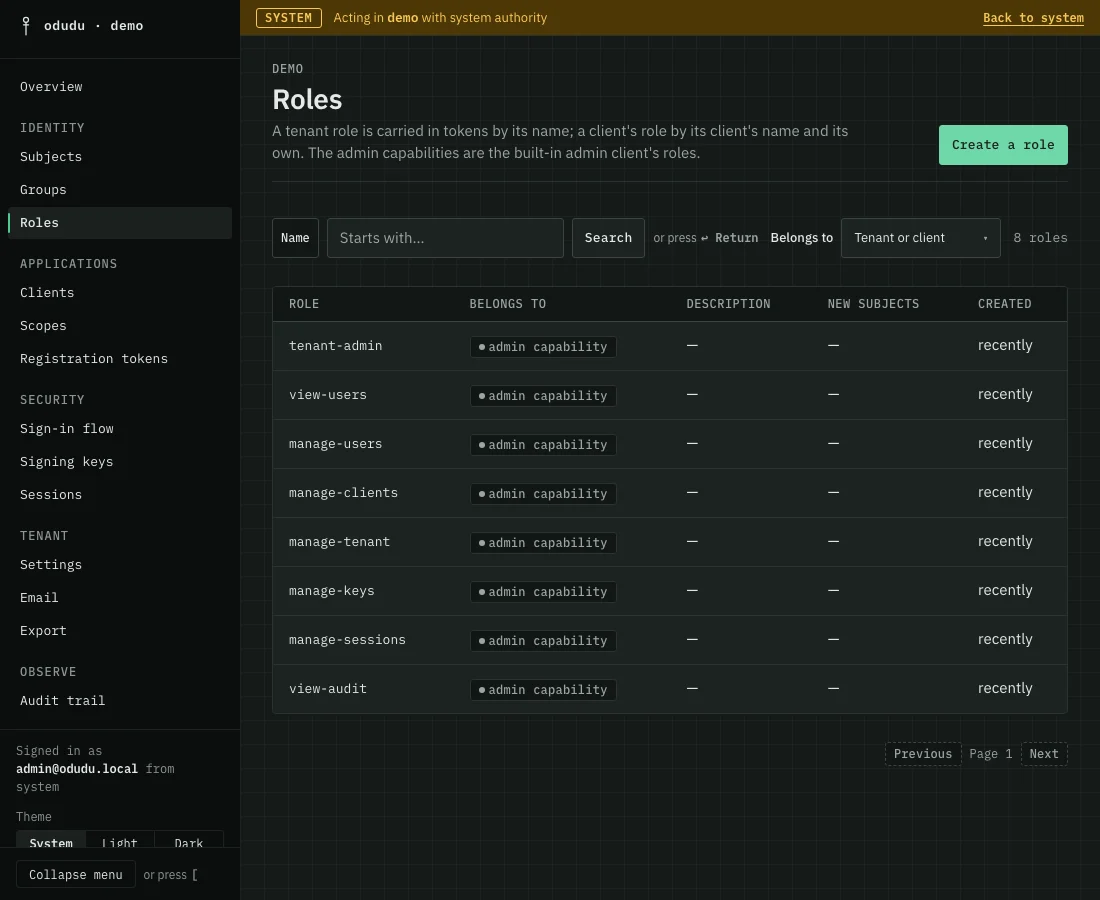Click the CREATED column header

(x=1005, y=304)
